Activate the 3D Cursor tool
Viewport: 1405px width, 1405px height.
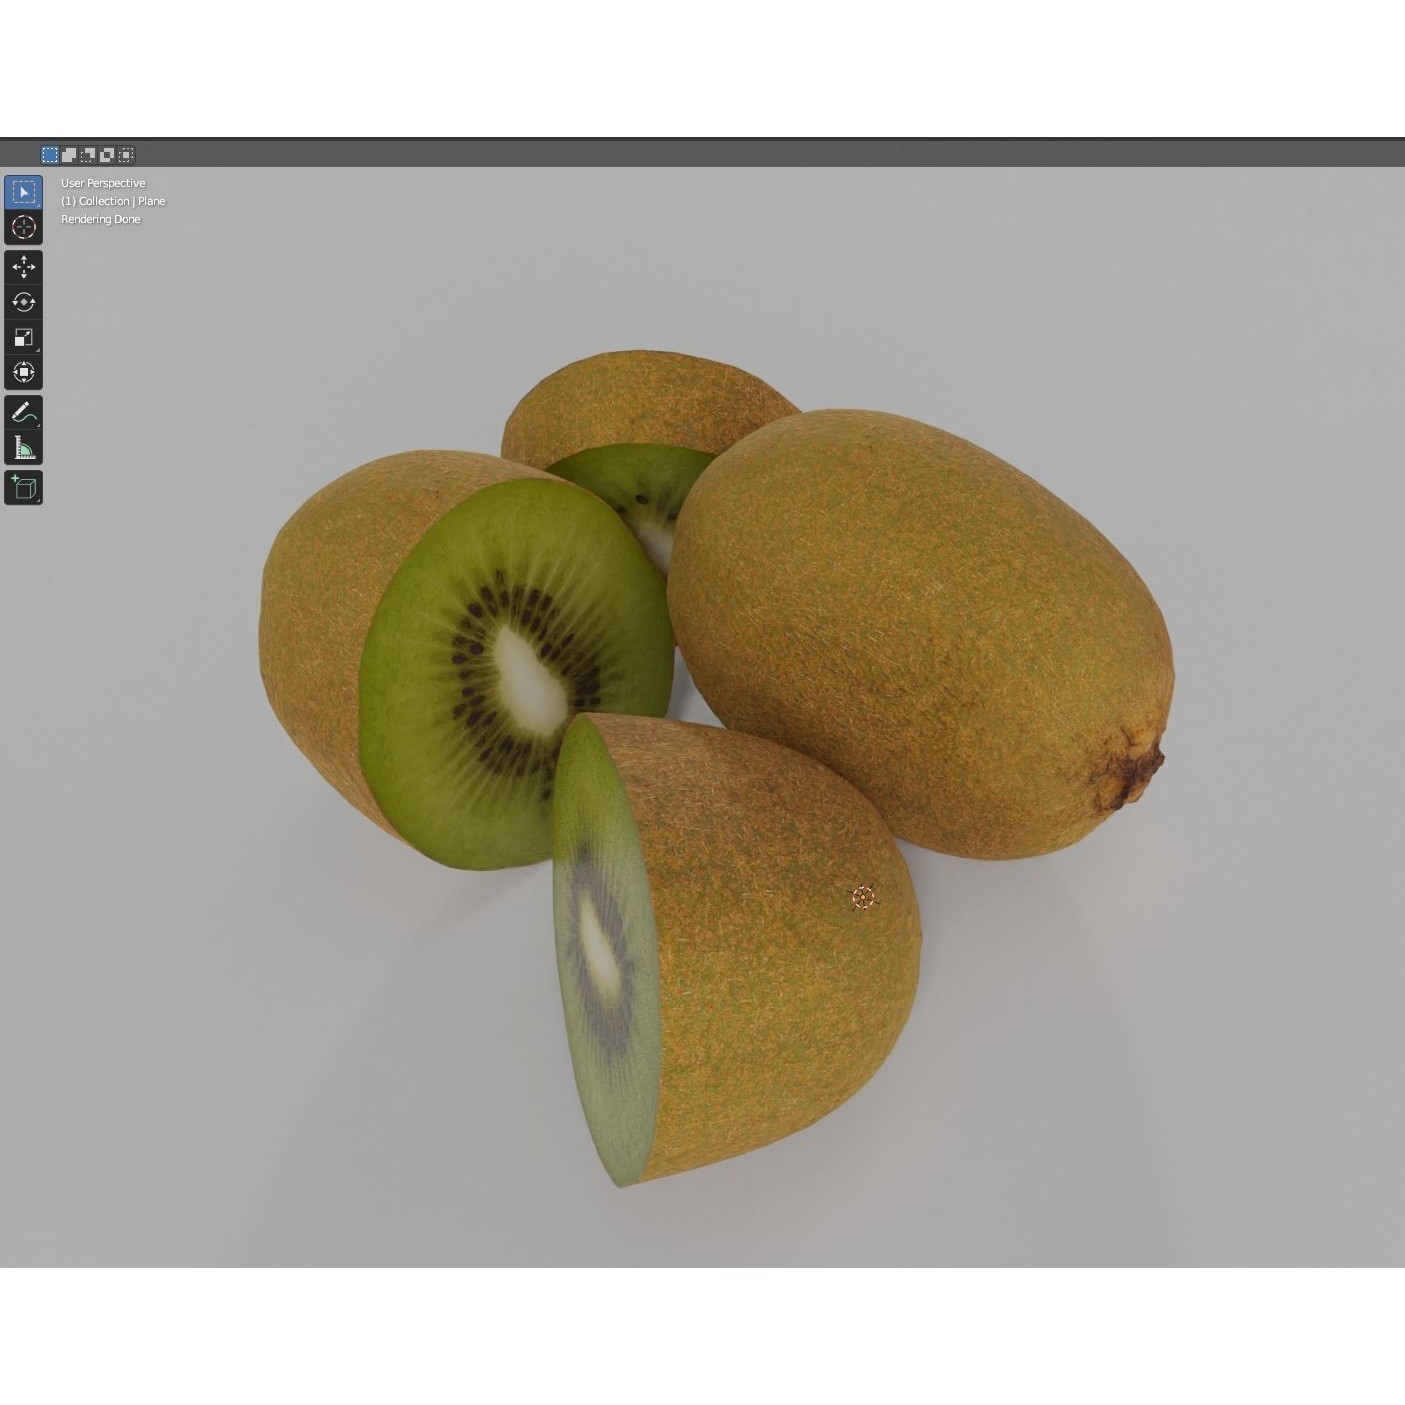point(24,227)
